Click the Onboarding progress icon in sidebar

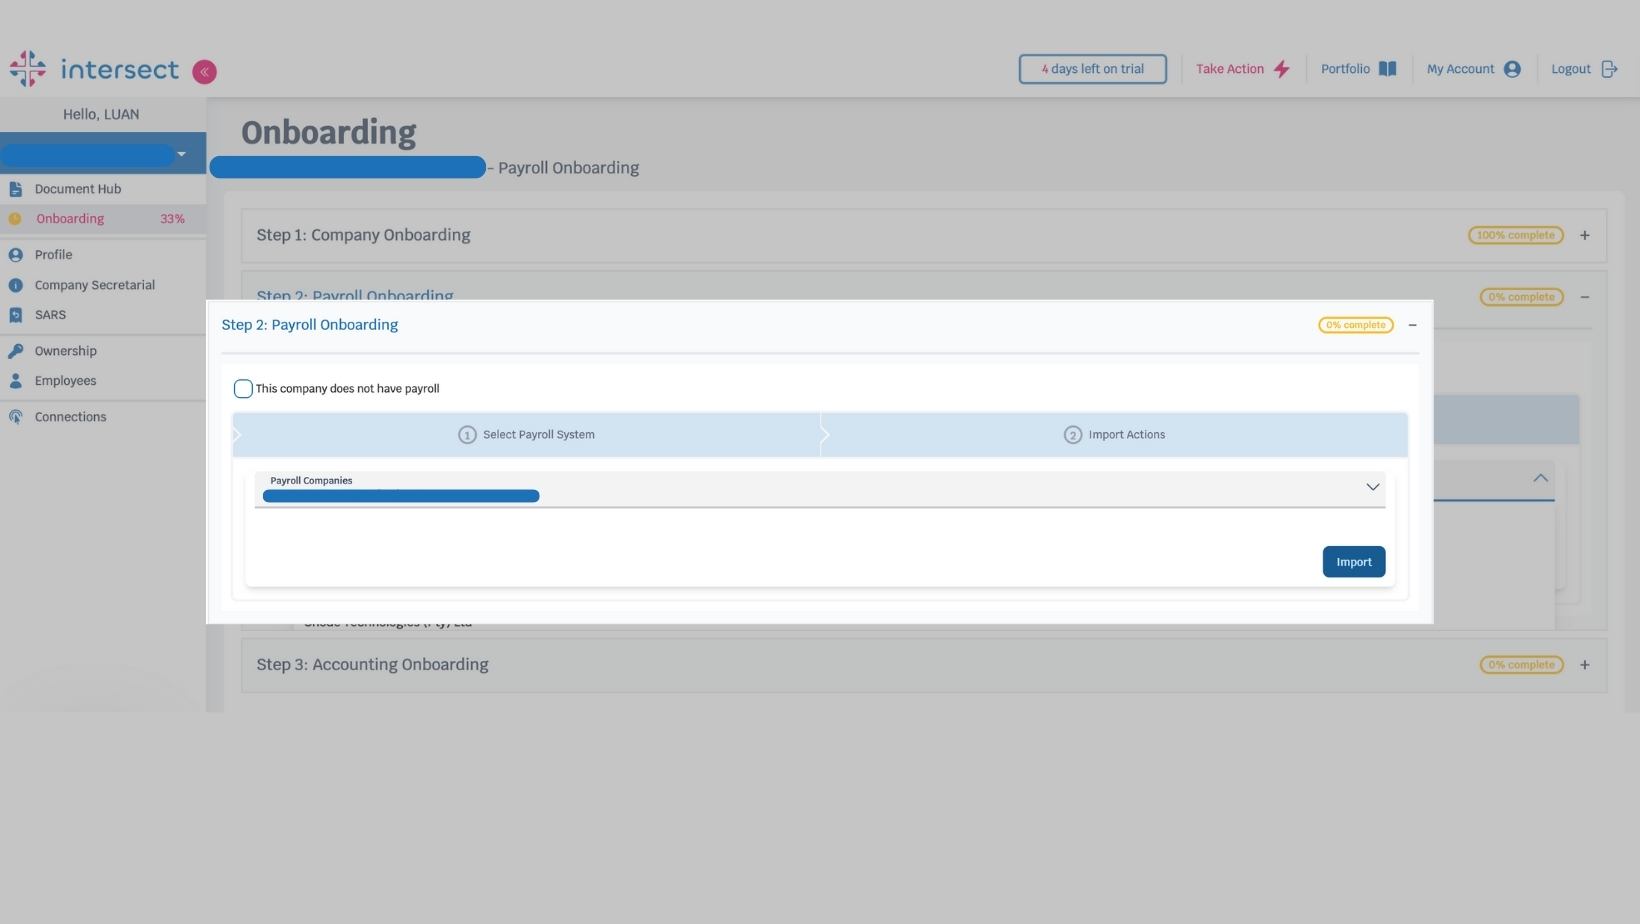tap(15, 219)
